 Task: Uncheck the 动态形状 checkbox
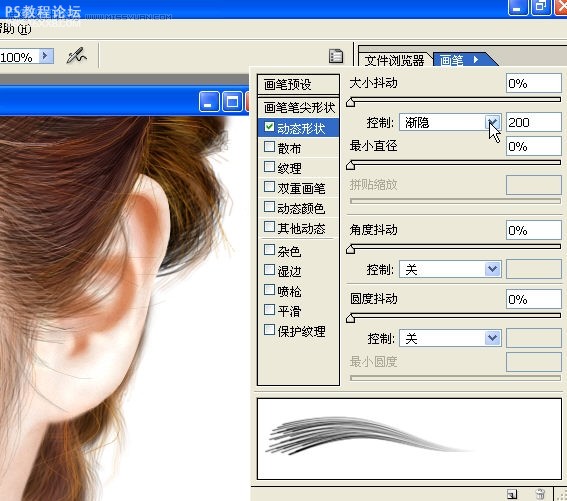(269, 127)
